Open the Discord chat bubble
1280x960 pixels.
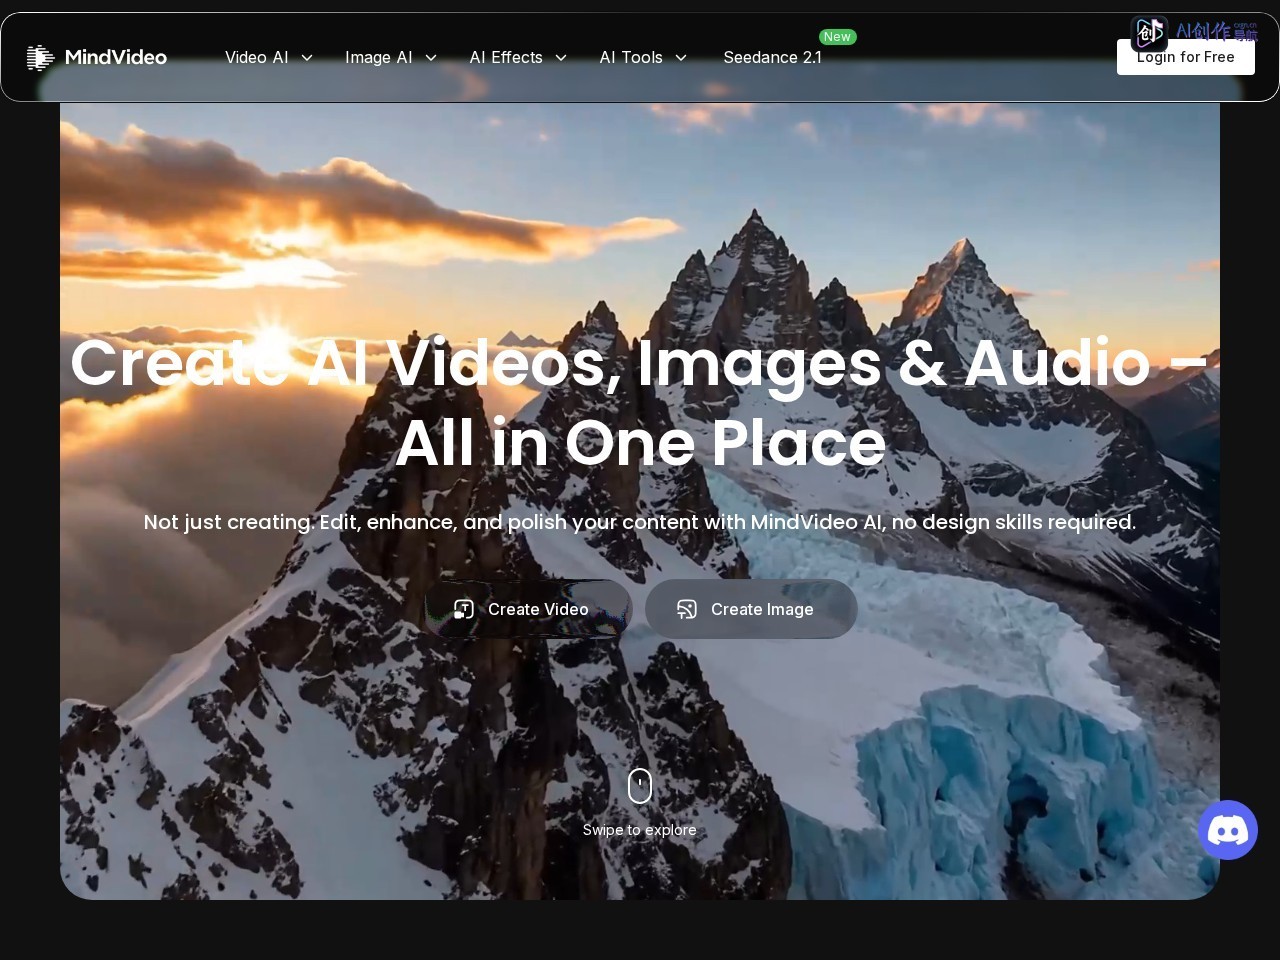tap(1228, 830)
